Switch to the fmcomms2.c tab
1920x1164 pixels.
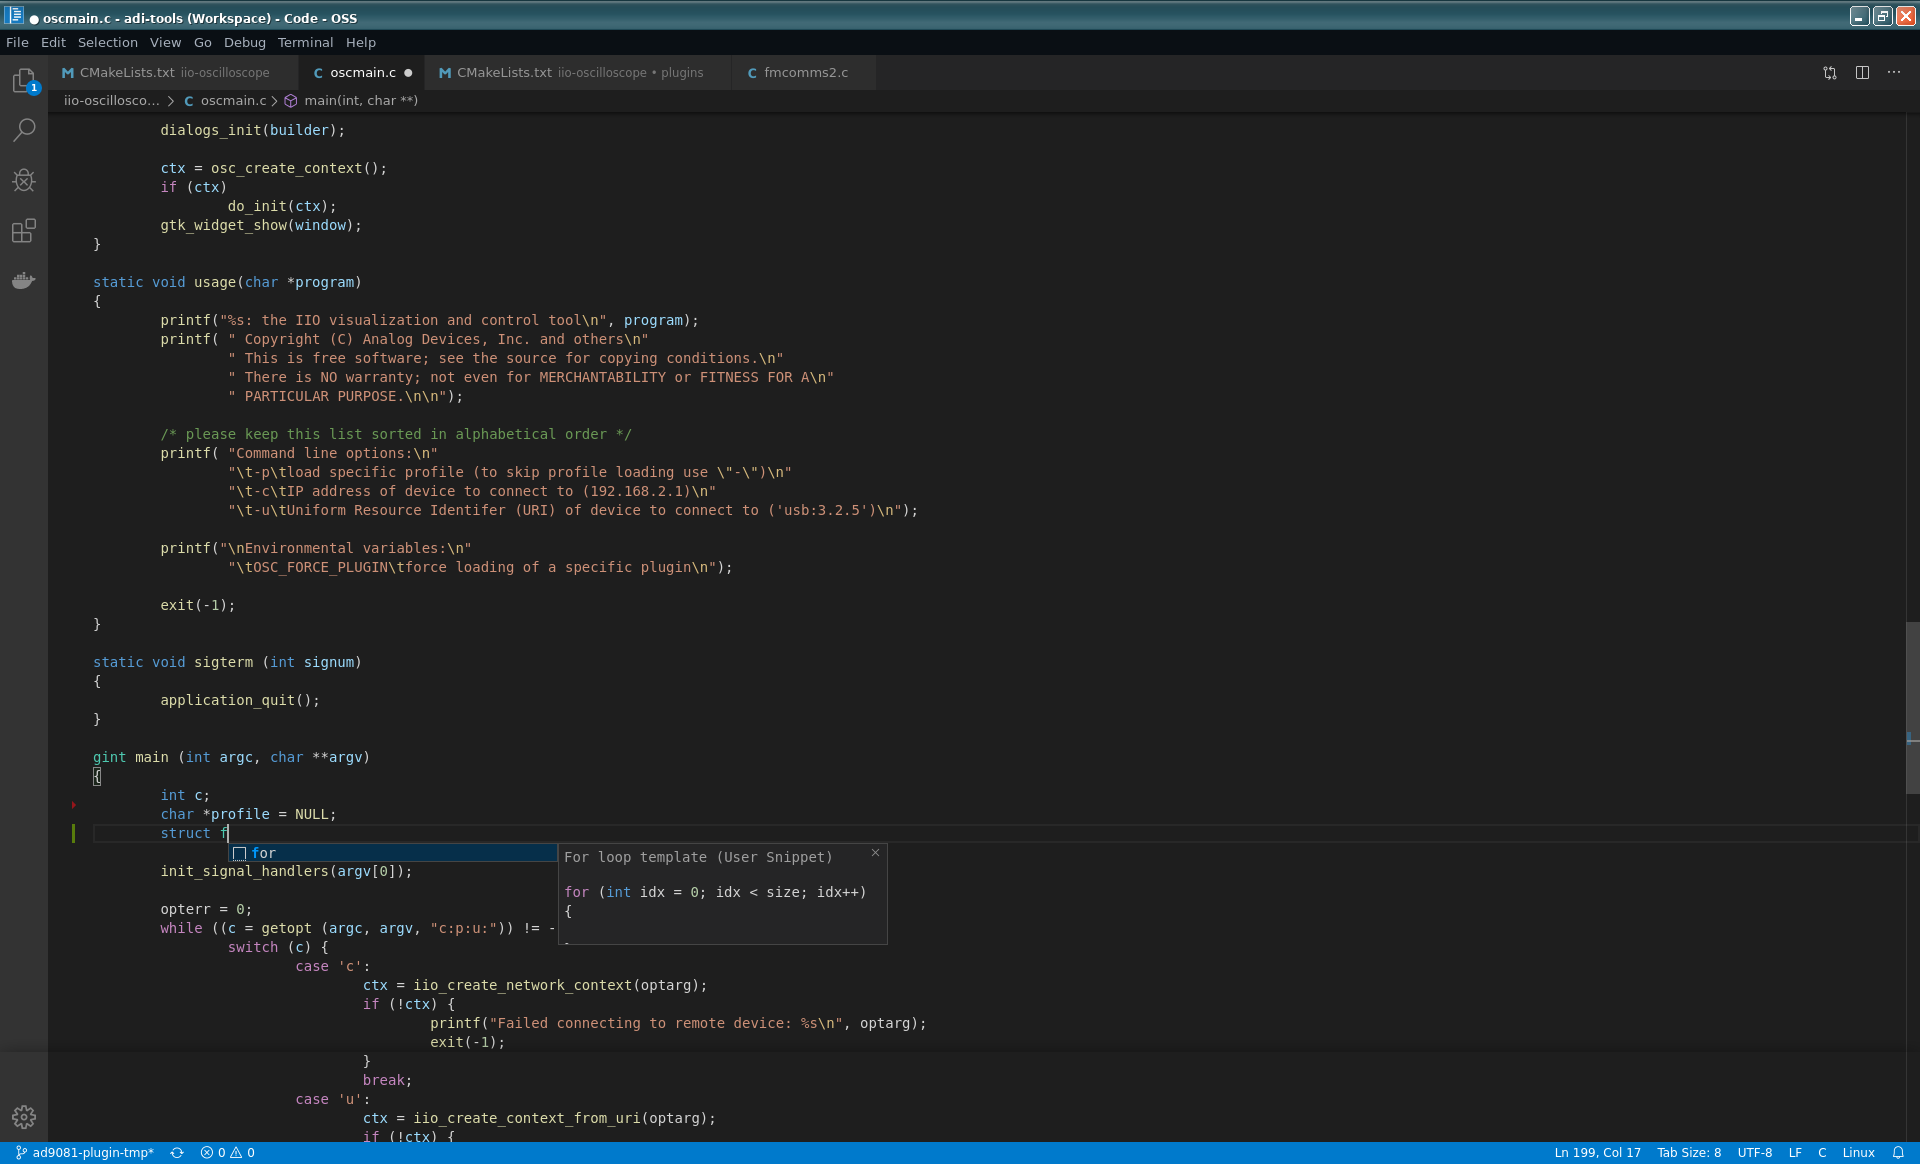pos(804,72)
